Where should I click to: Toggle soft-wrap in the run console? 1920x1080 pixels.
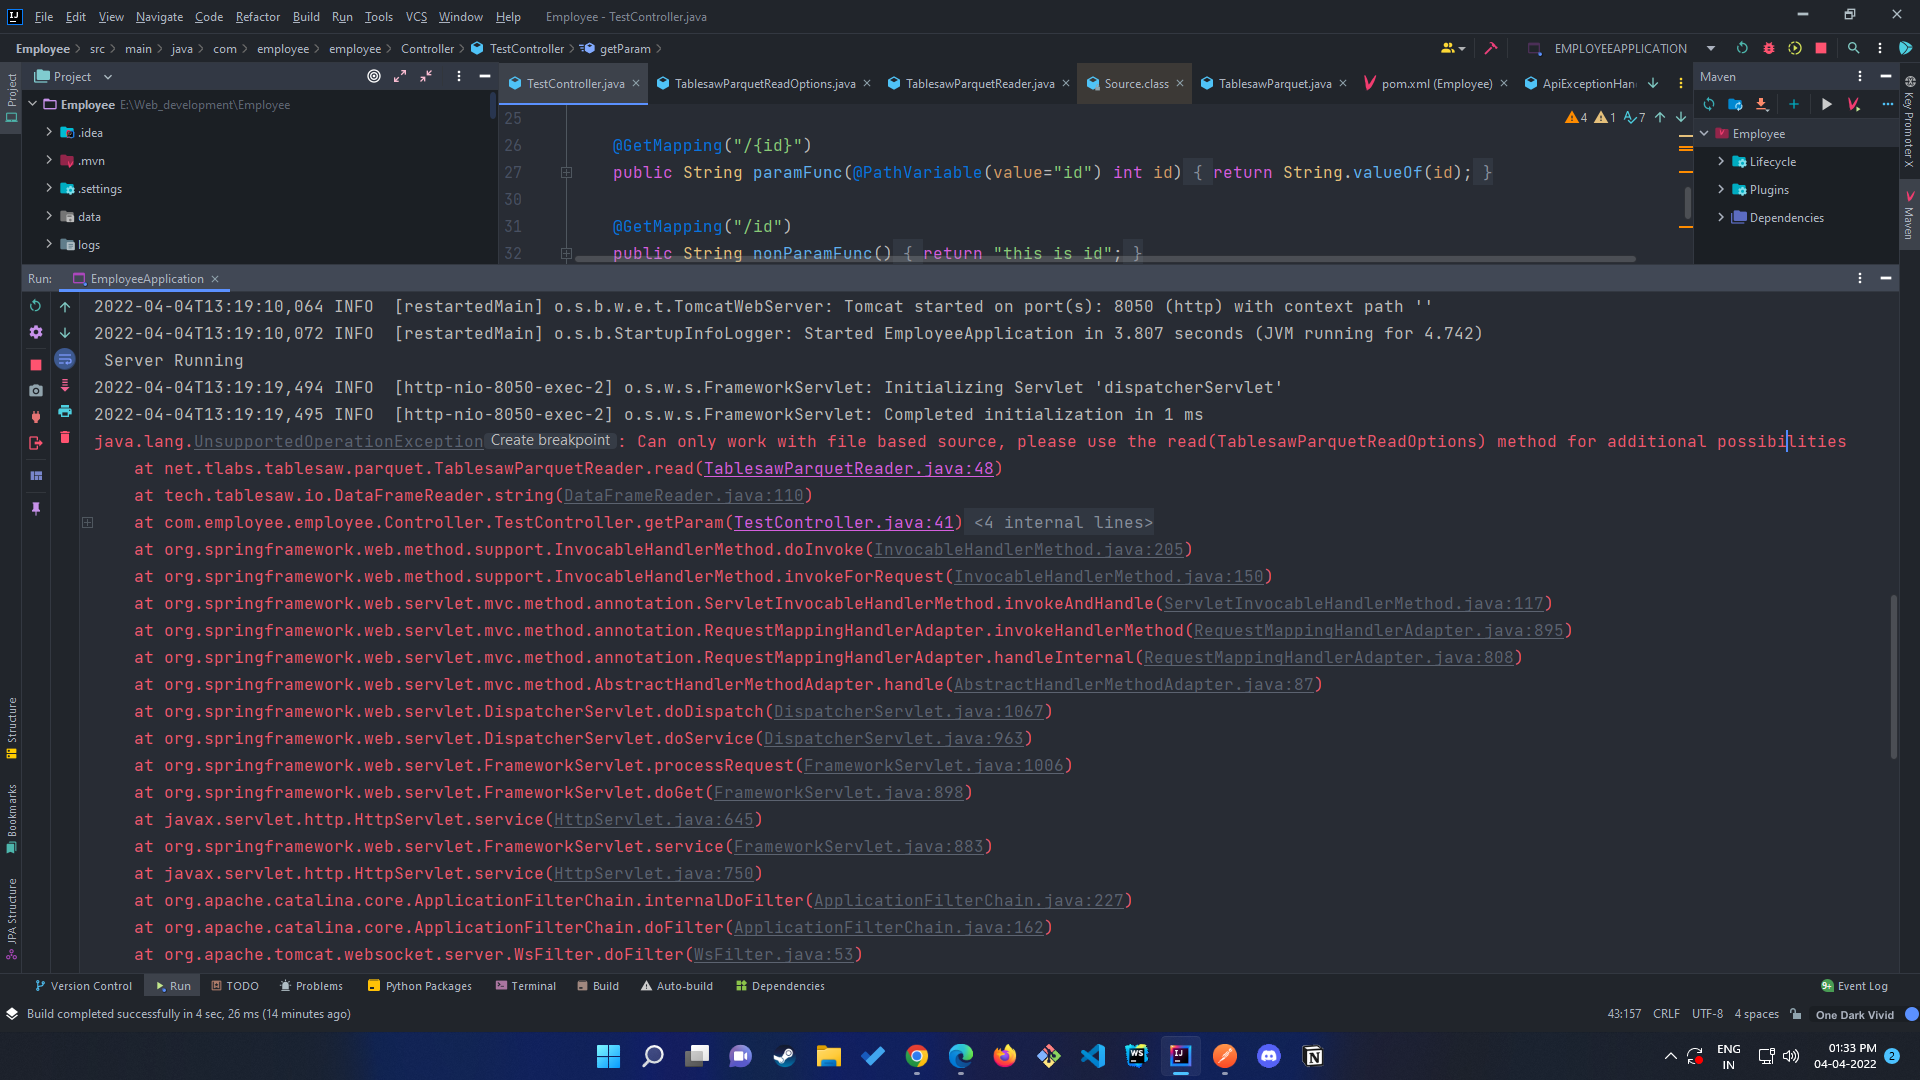(x=65, y=359)
